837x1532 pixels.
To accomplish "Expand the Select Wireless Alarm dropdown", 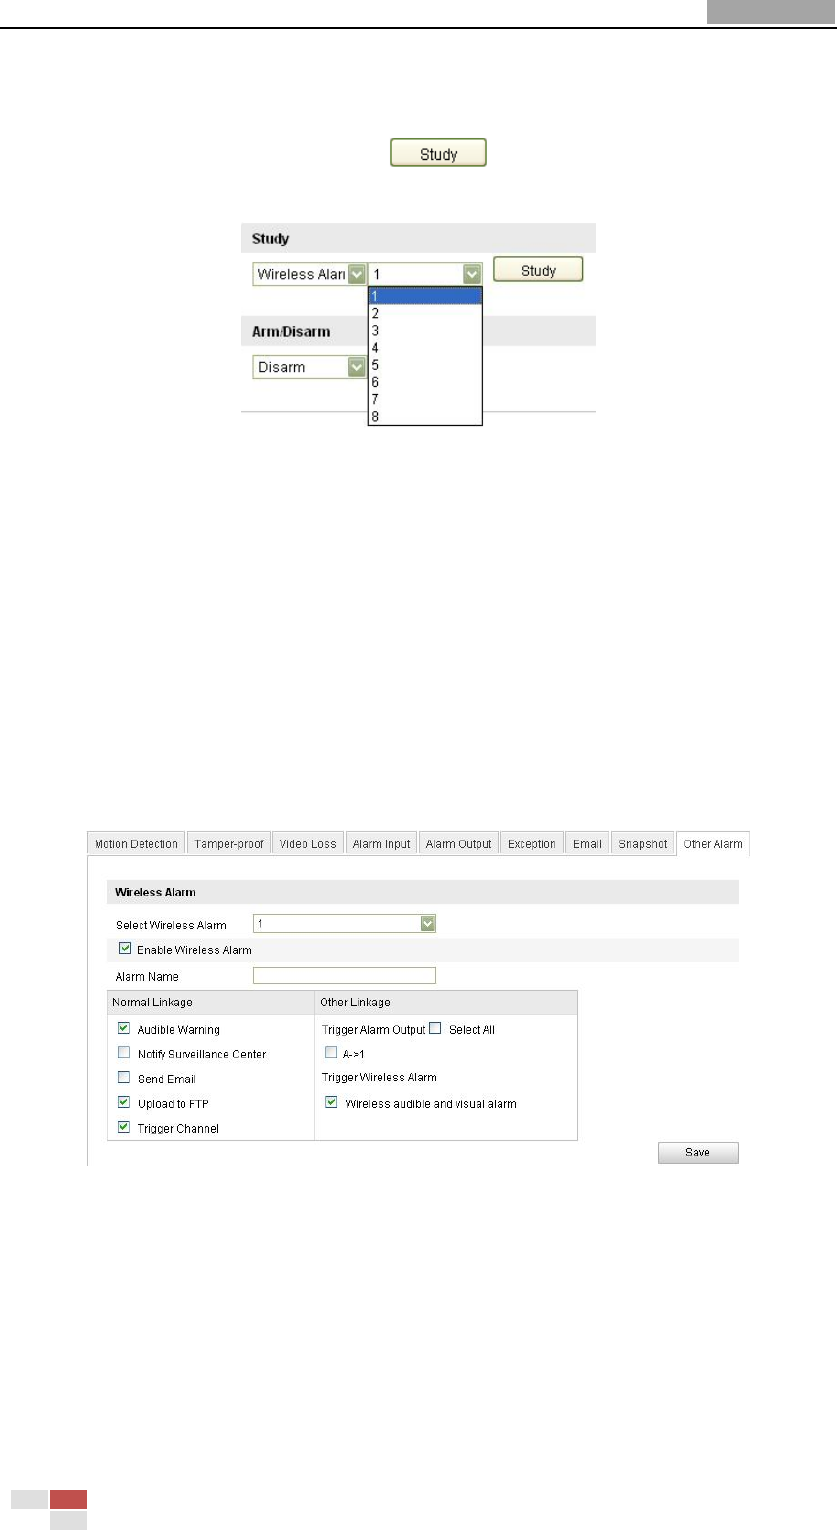I will (x=344, y=924).
